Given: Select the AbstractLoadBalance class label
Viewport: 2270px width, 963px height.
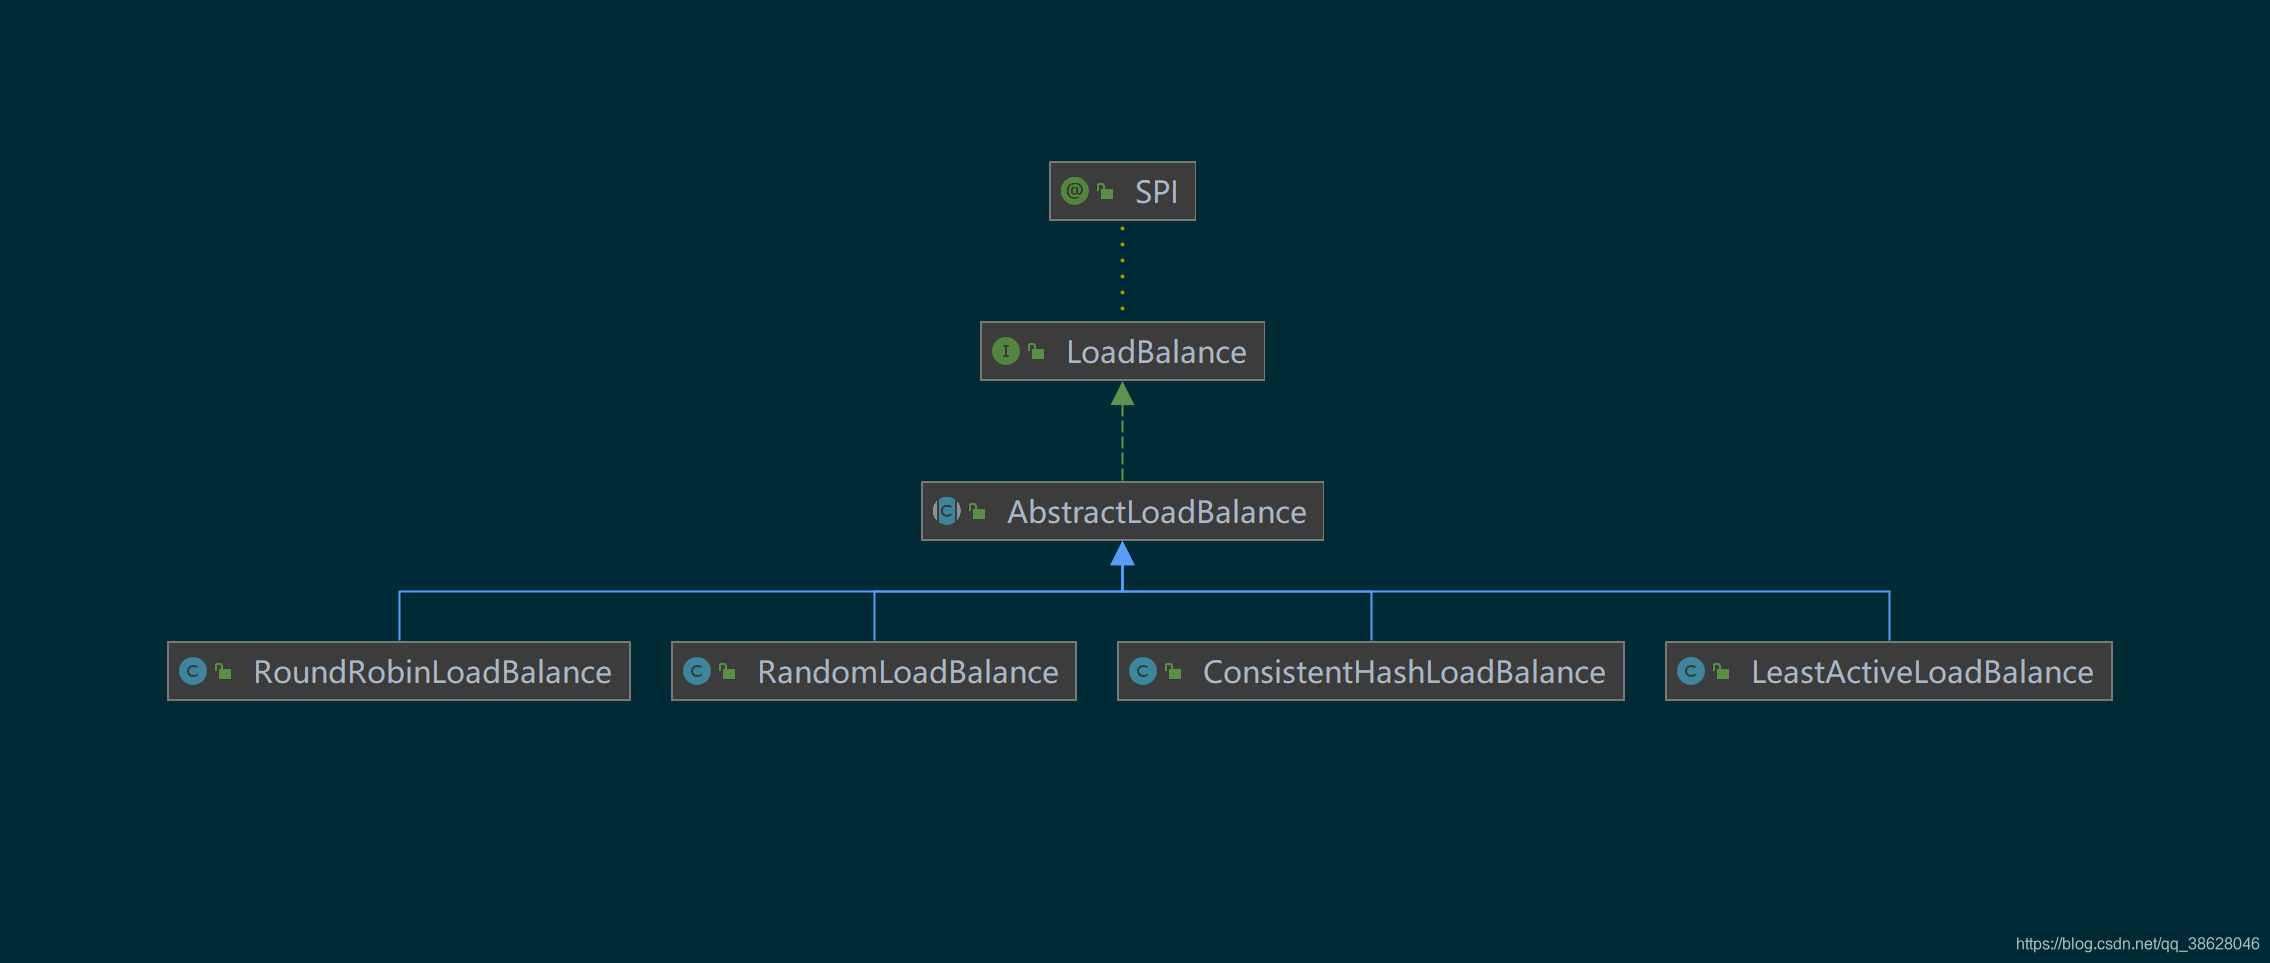Looking at the screenshot, I should point(1156,512).
